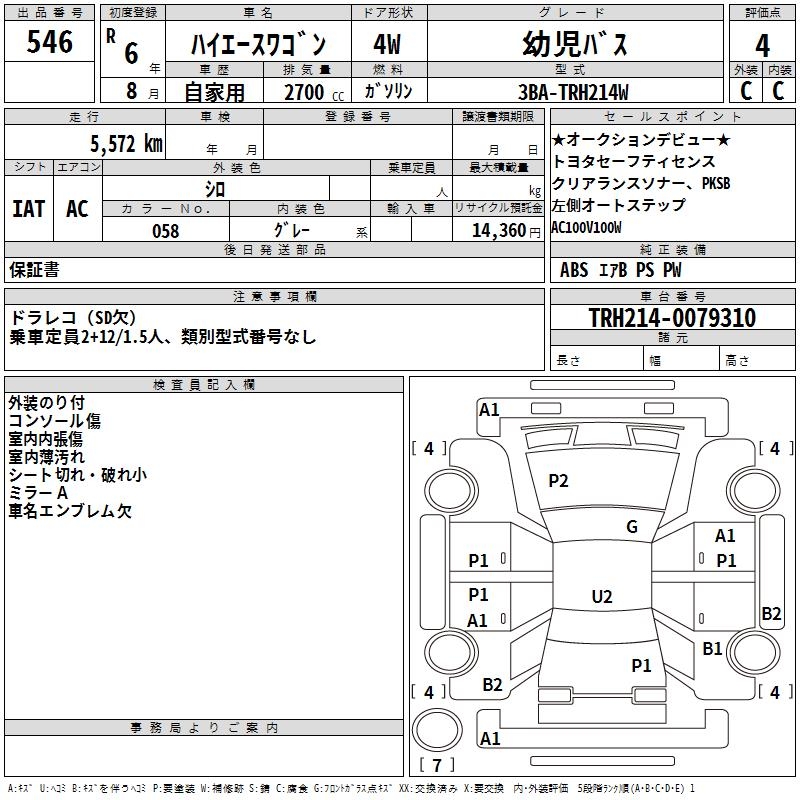The width and height of the screenshot is (800, 800).
Task: Click the chassis number TRH214-0079310
Action: tap(672, 317)
